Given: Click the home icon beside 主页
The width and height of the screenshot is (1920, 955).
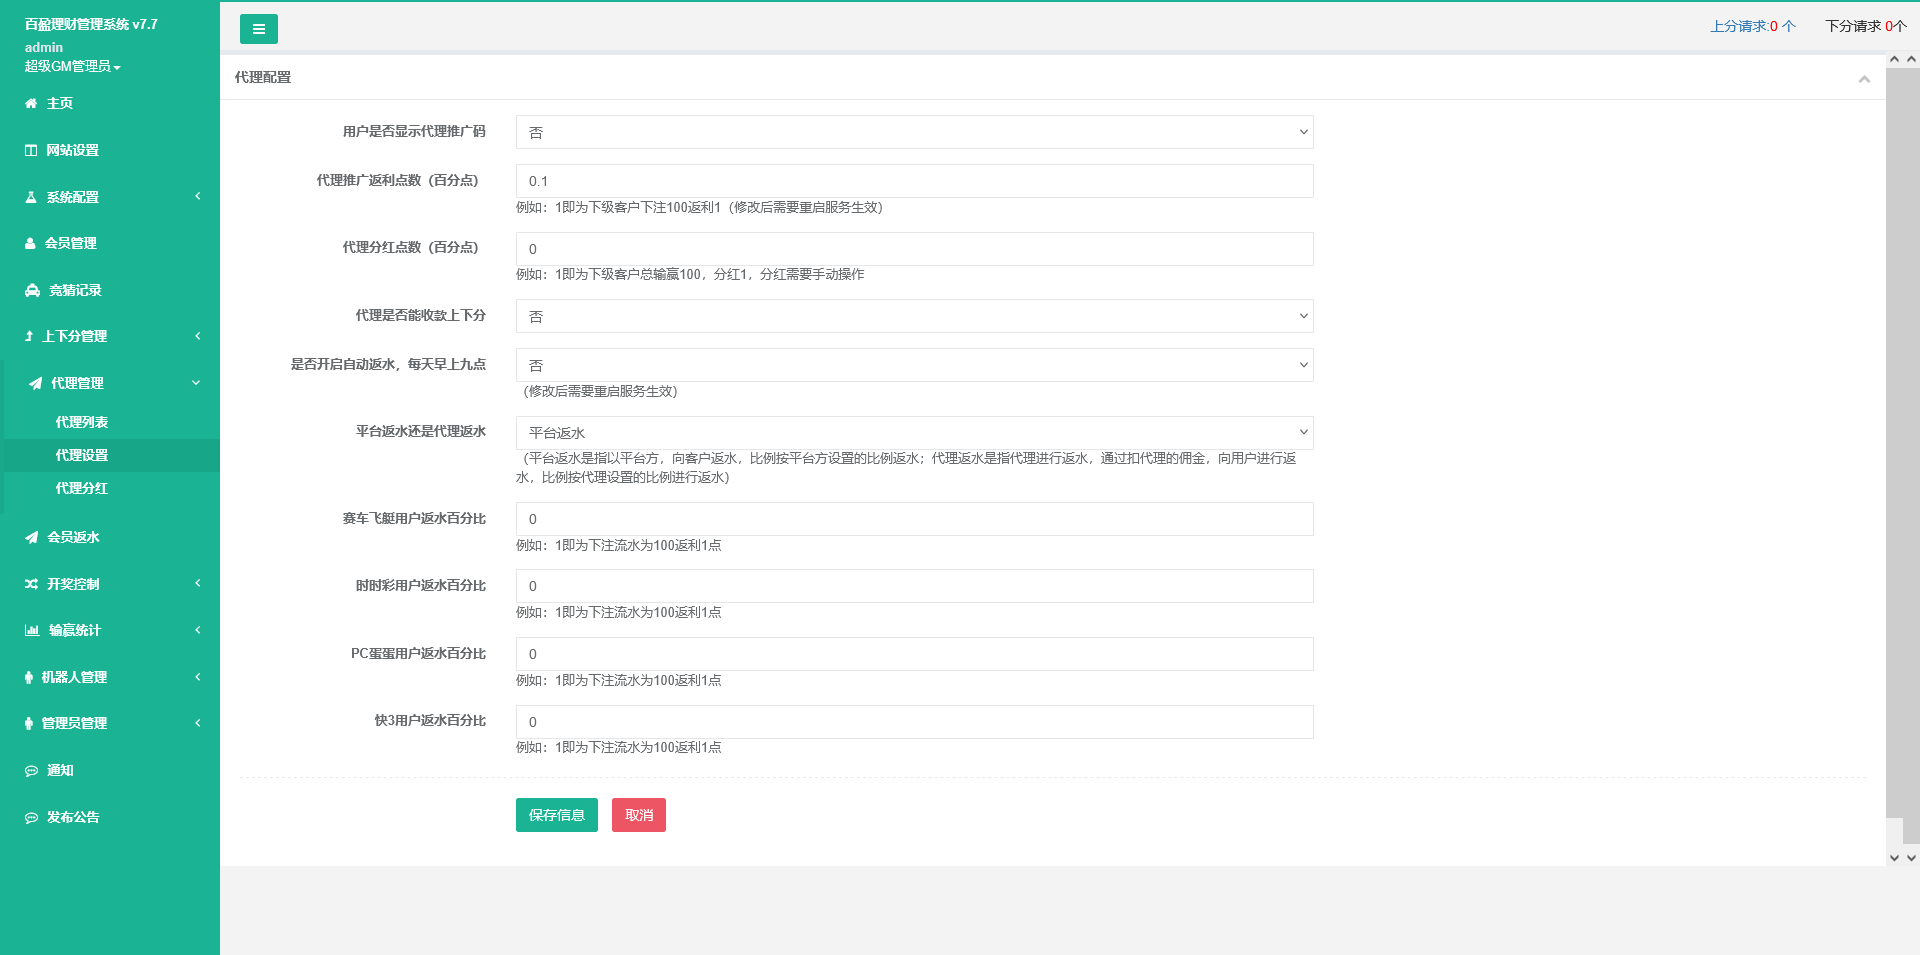Looking at the screenshot, I should (31, 103).
